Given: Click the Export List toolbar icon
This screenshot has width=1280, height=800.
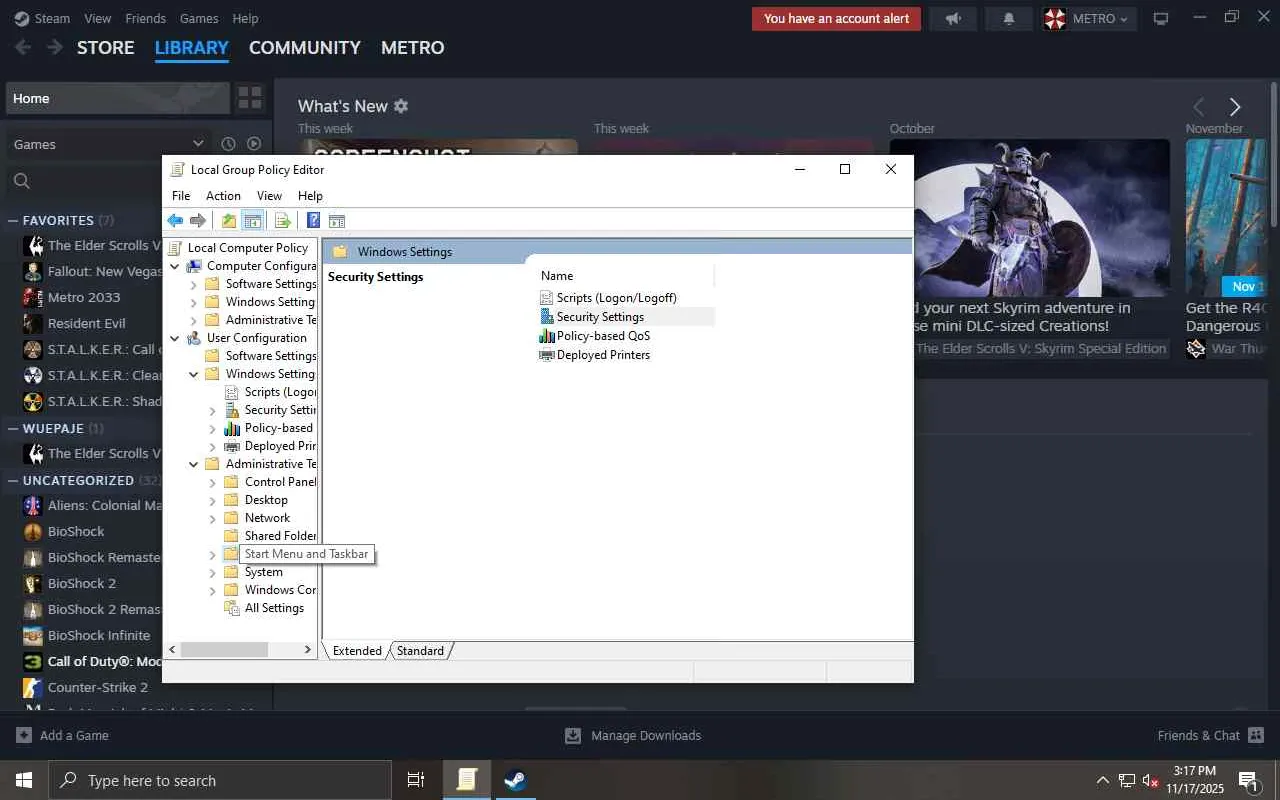Looking at the screenshot, I should coord(283,221).
